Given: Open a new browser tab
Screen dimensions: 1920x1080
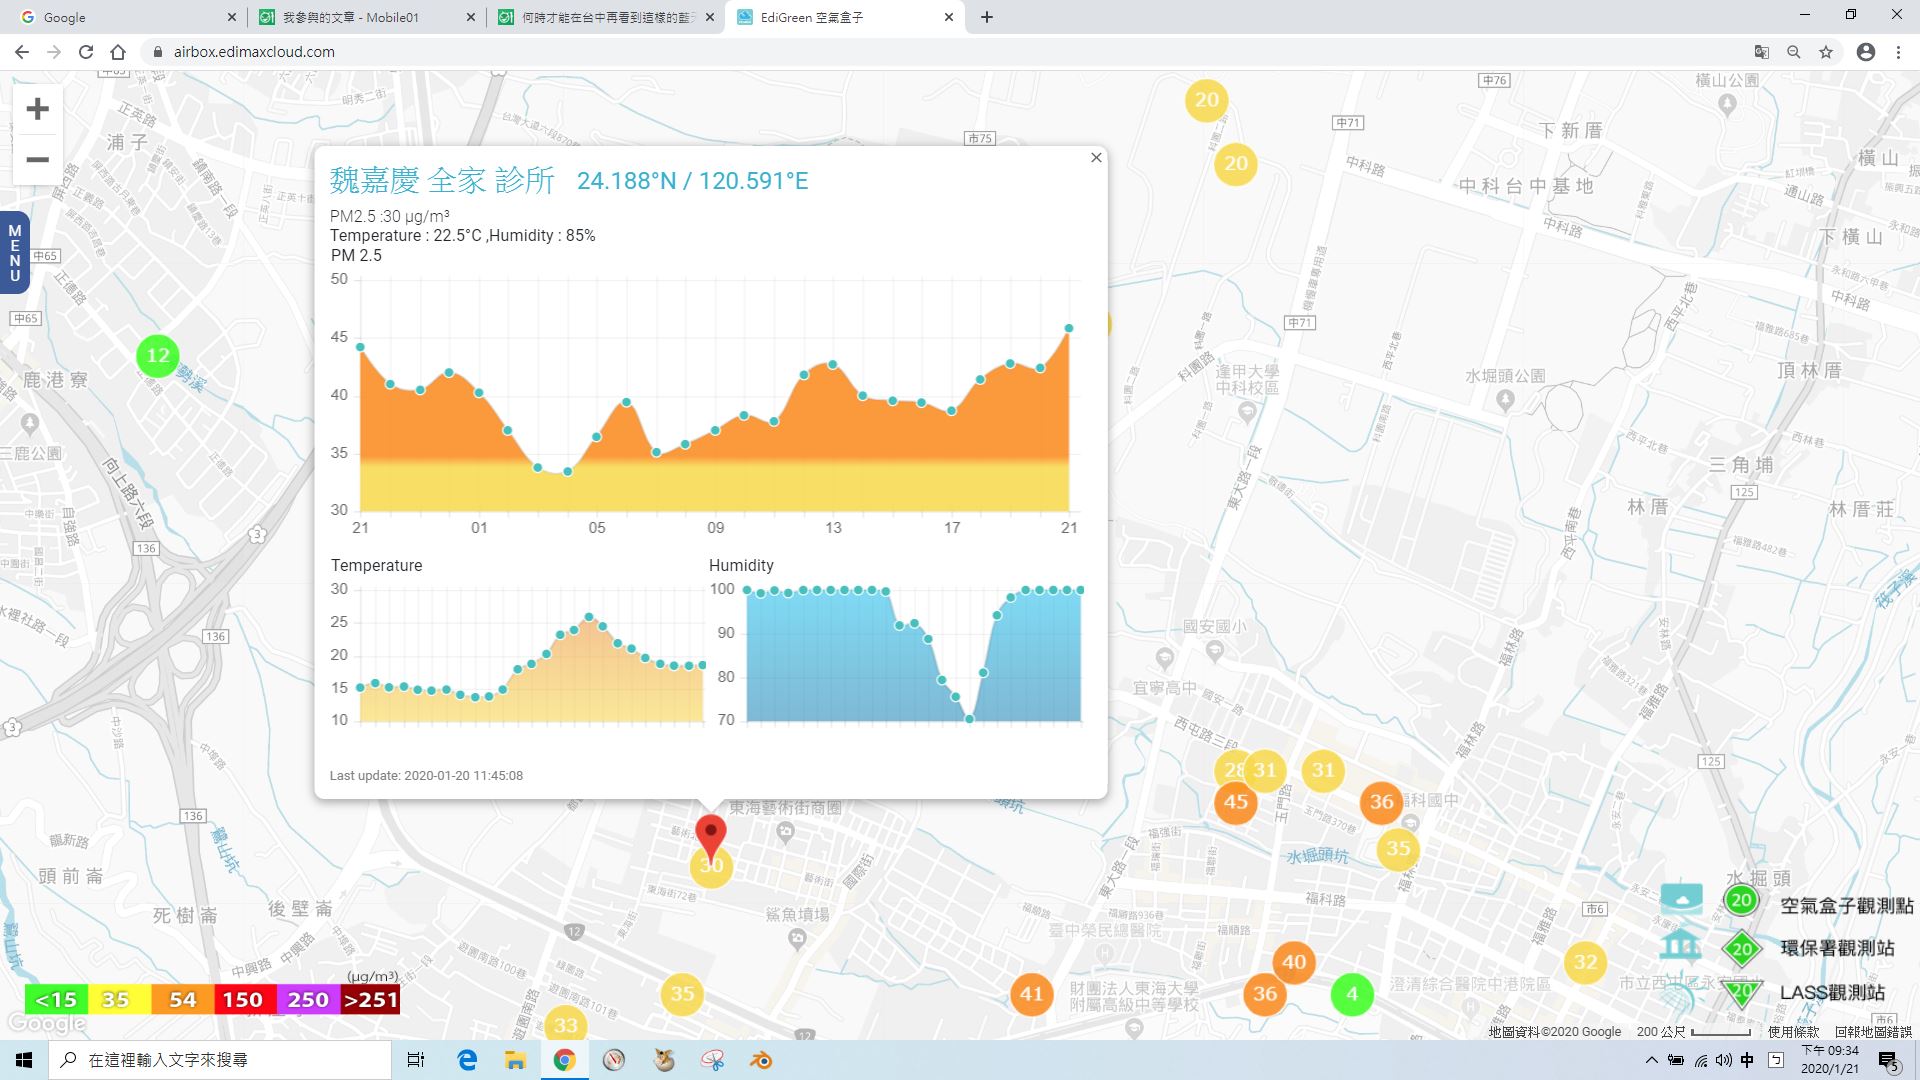Looking at the screenshot, I should pyautogui.click(x=987, y=17).
